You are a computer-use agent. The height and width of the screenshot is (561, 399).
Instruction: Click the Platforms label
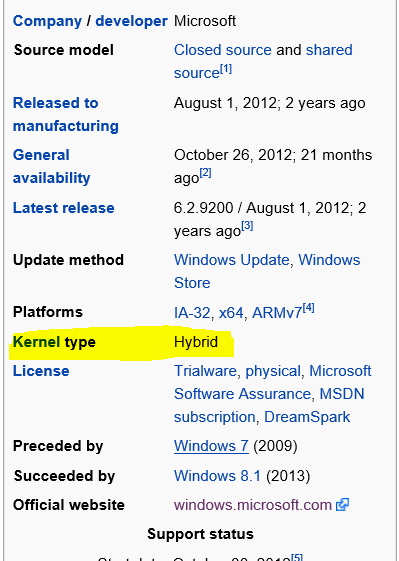[x=48, y=312]
